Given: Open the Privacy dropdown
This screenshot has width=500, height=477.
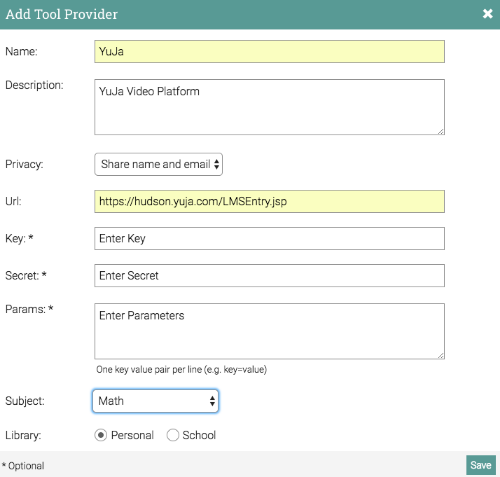Looking at the screenshot, I should pos(158,164).
